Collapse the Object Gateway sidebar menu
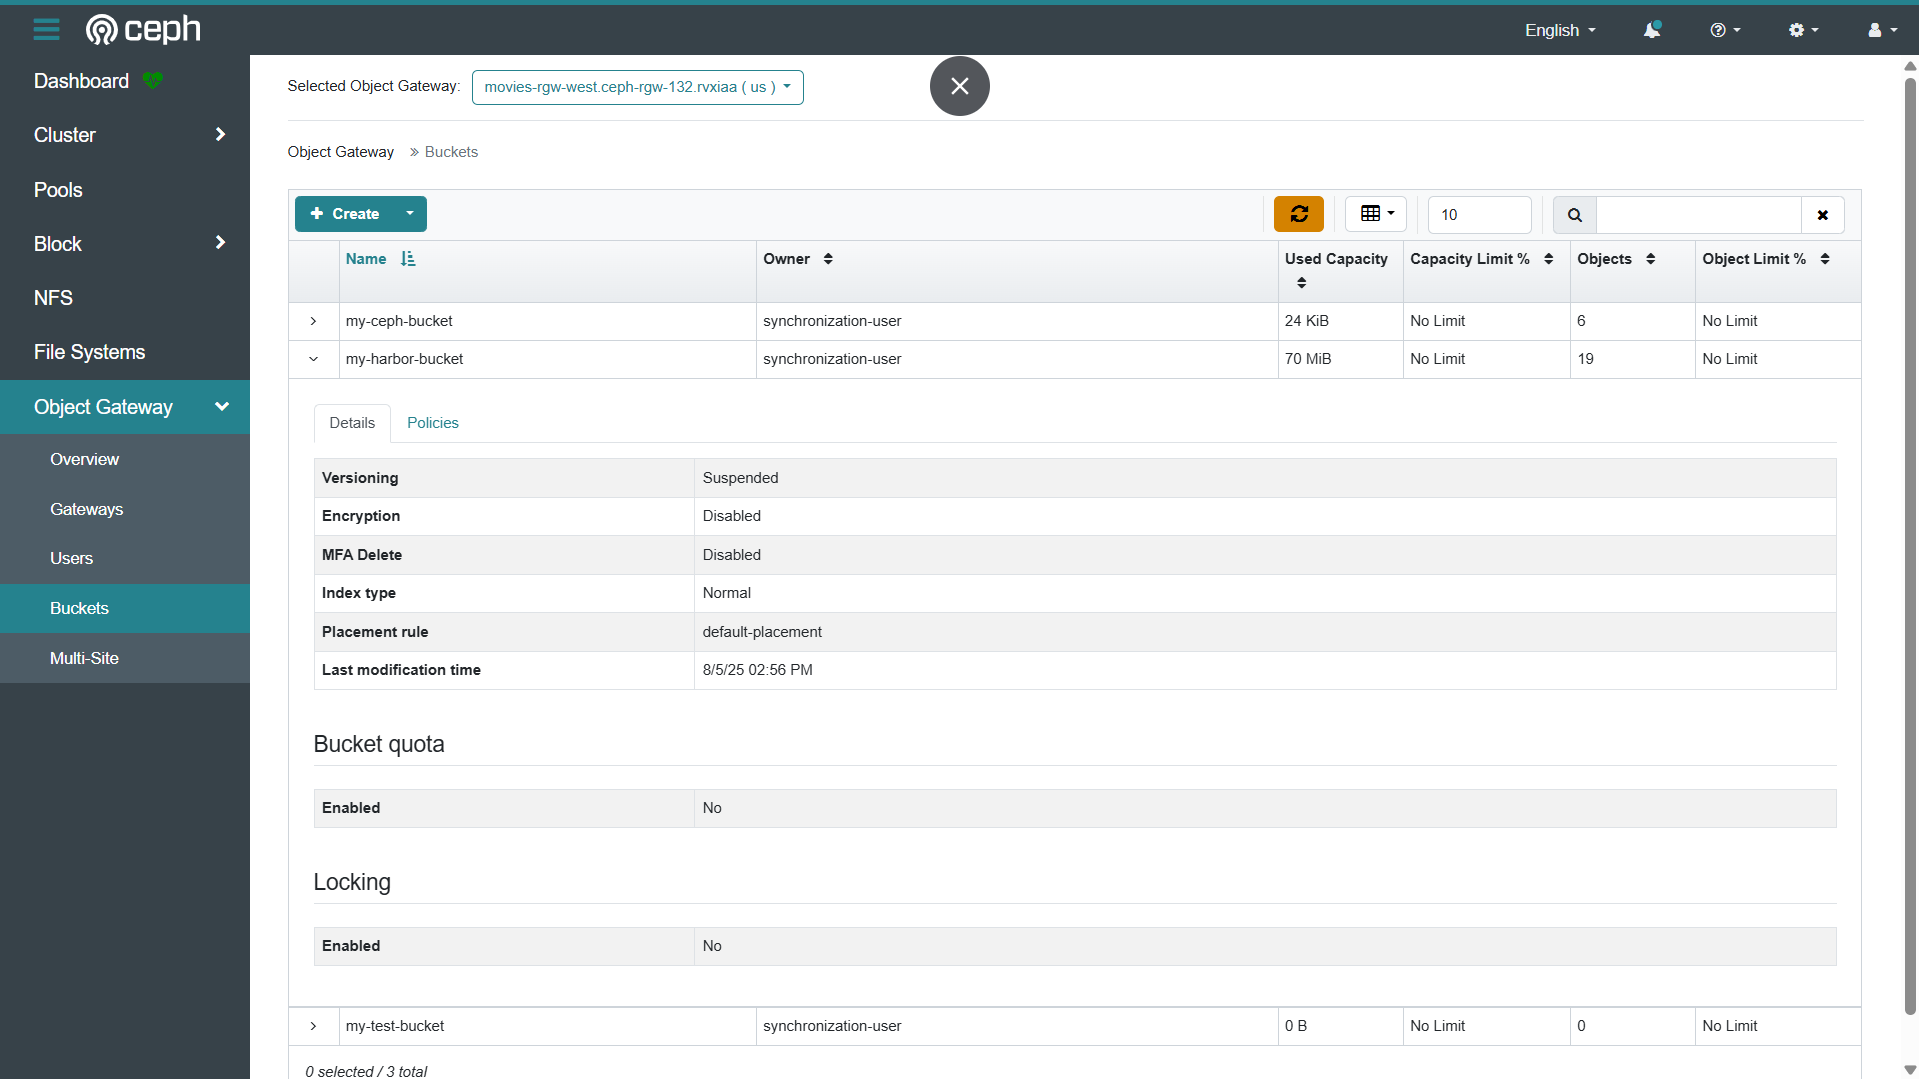Viewport: 1919px width, 1079px height. [x=125, y=407]
